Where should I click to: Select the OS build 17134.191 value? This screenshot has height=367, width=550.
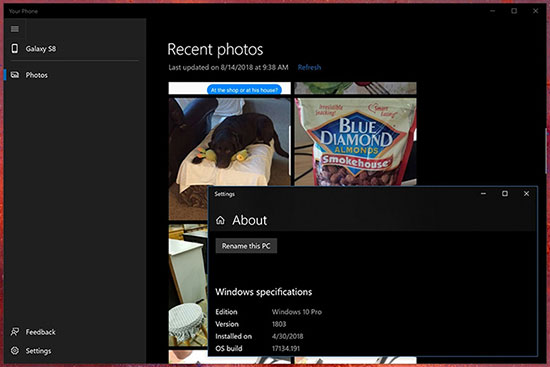pyautogui.click(x=286, y=349)
